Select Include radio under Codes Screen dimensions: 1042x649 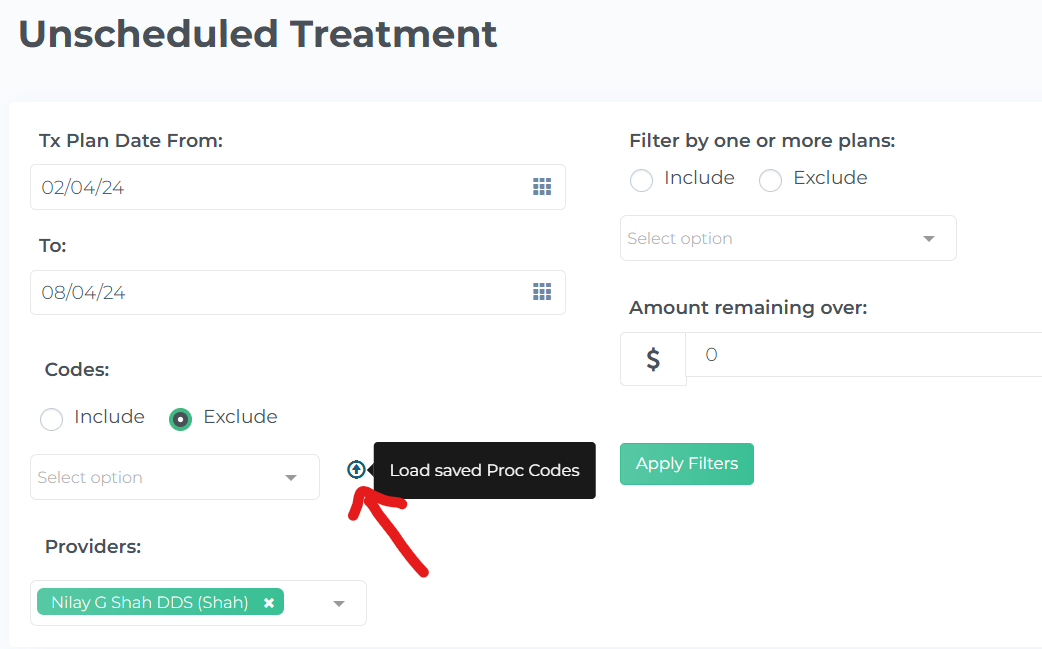tap(52, 419)
